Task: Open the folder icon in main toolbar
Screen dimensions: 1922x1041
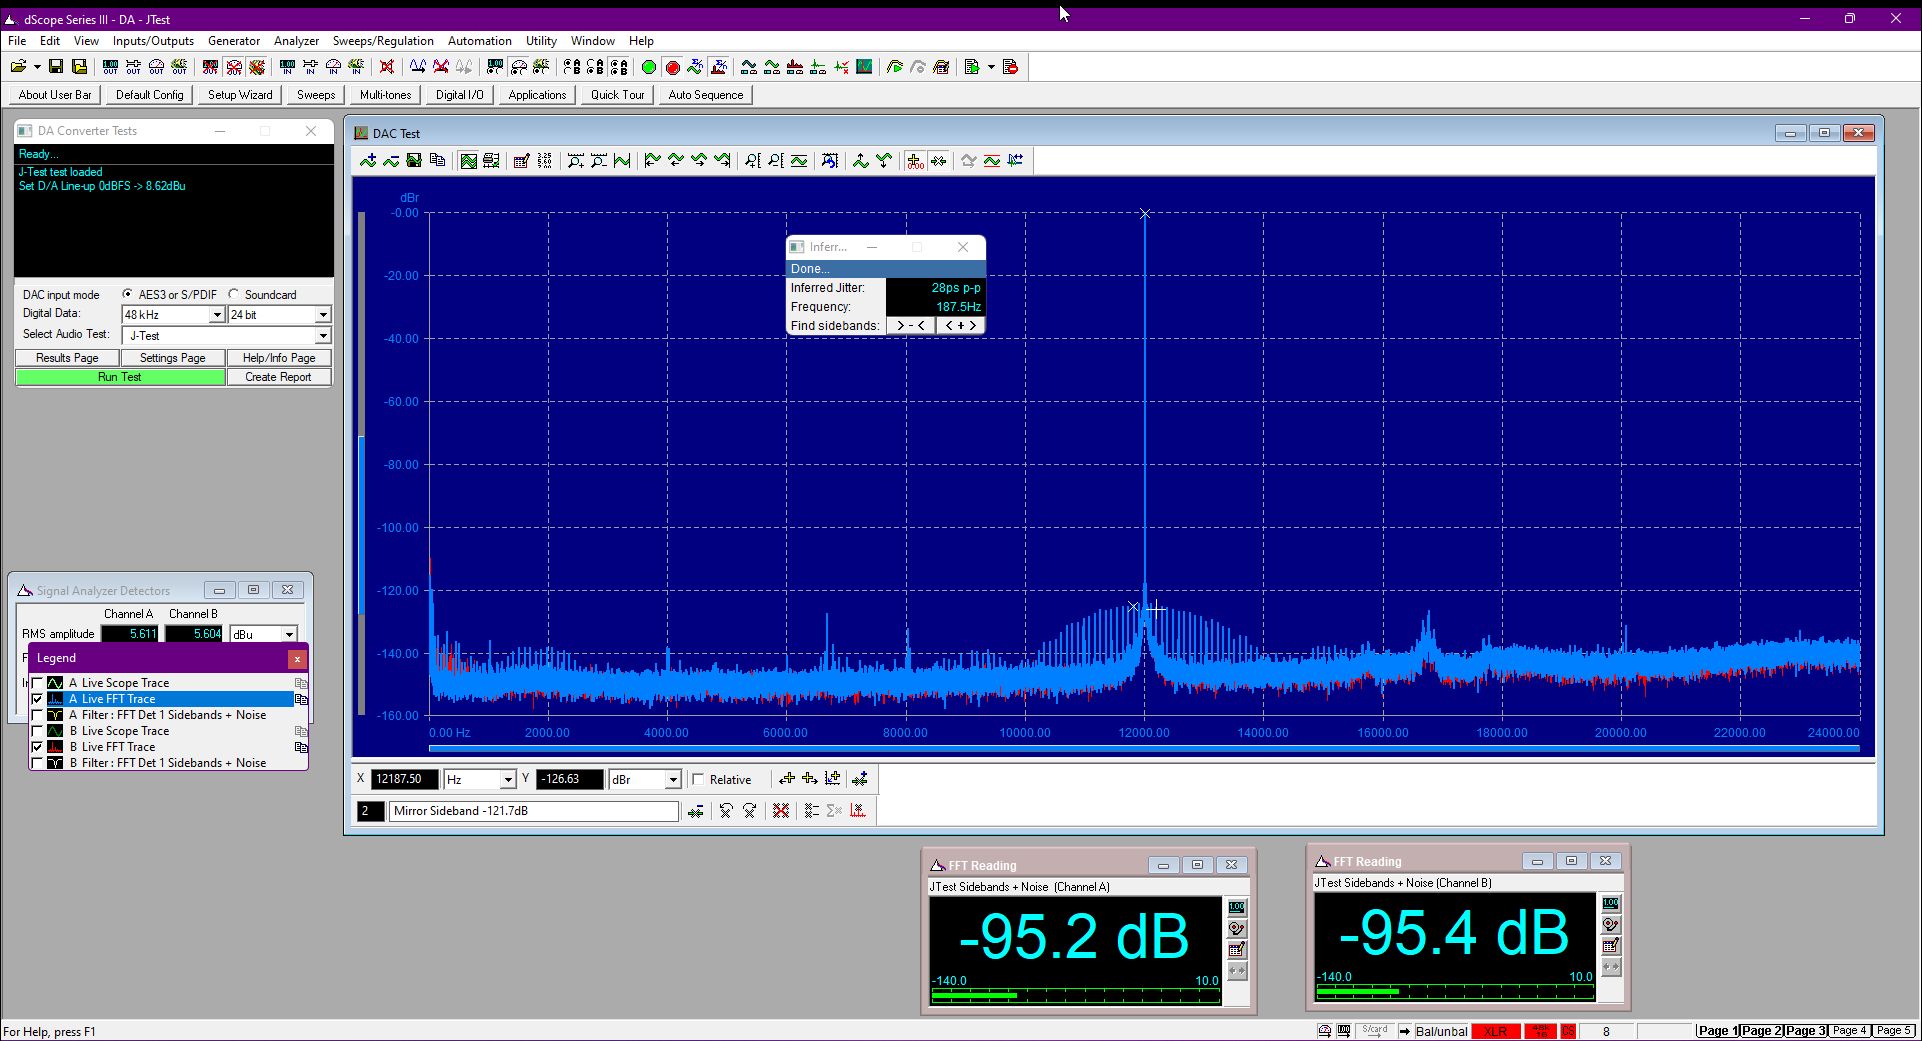Action: 18,67
